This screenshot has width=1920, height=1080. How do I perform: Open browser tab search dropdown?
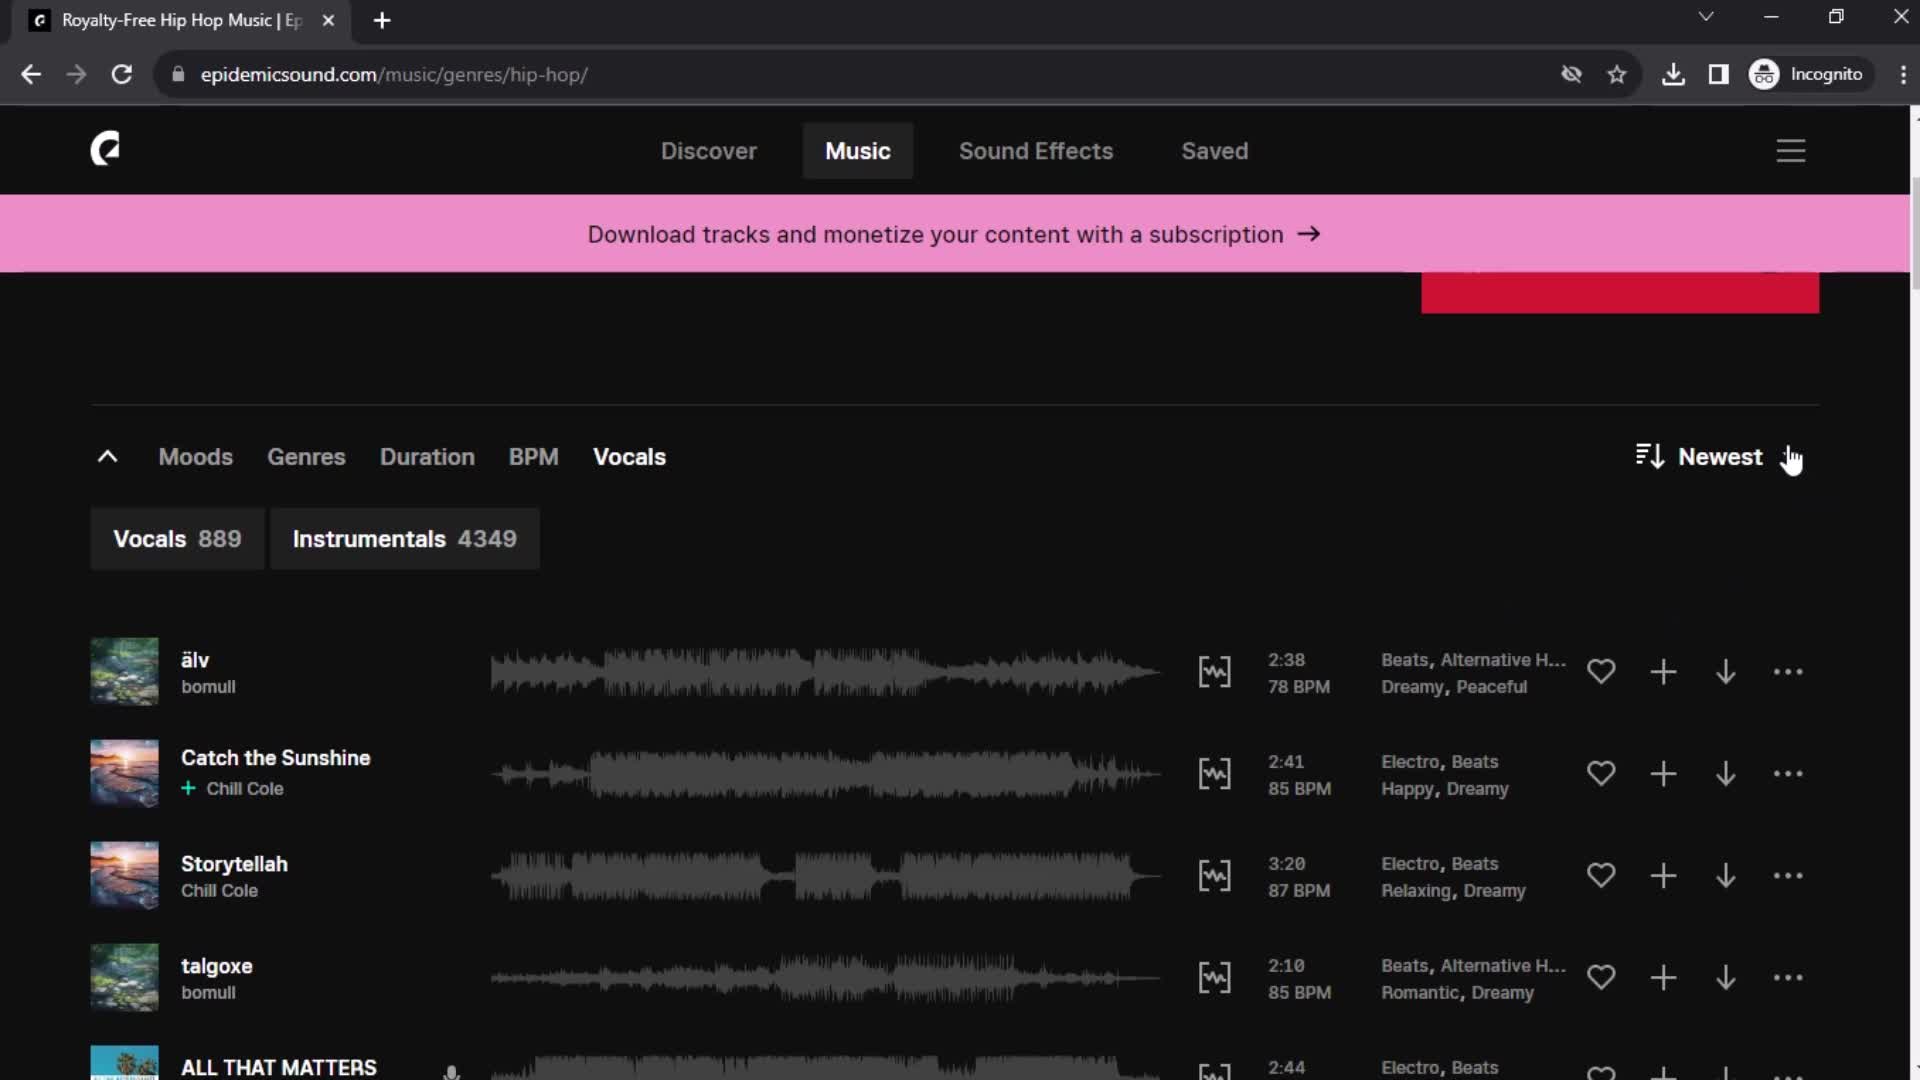1706,17
